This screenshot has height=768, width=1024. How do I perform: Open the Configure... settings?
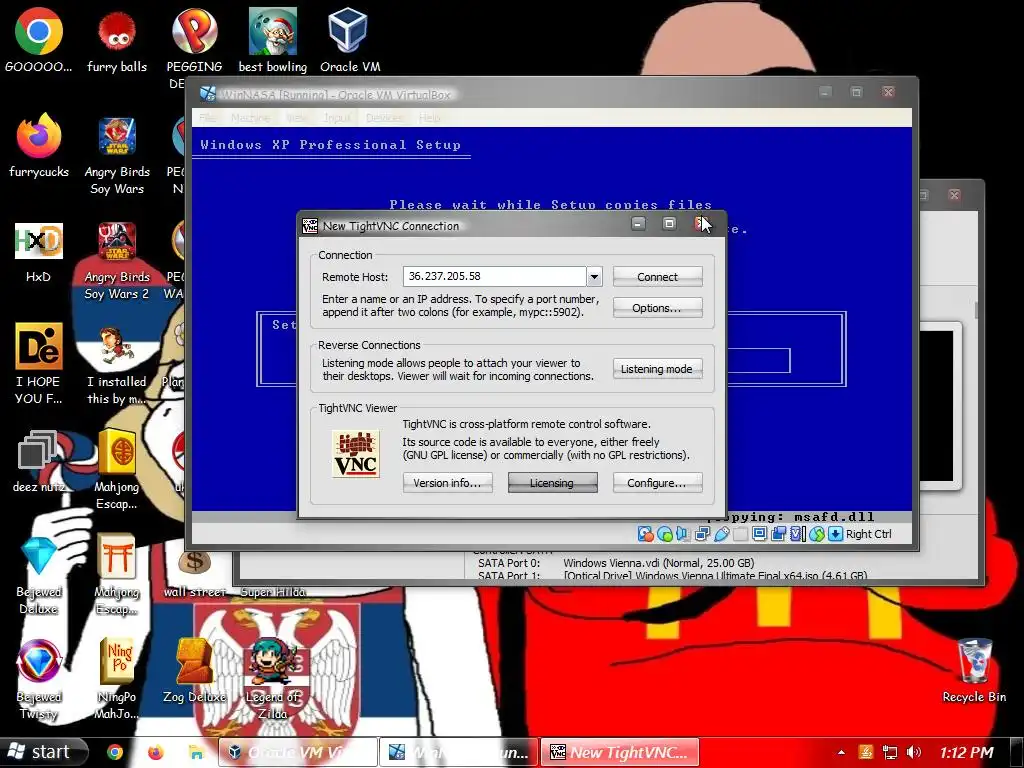click(658, 483)
